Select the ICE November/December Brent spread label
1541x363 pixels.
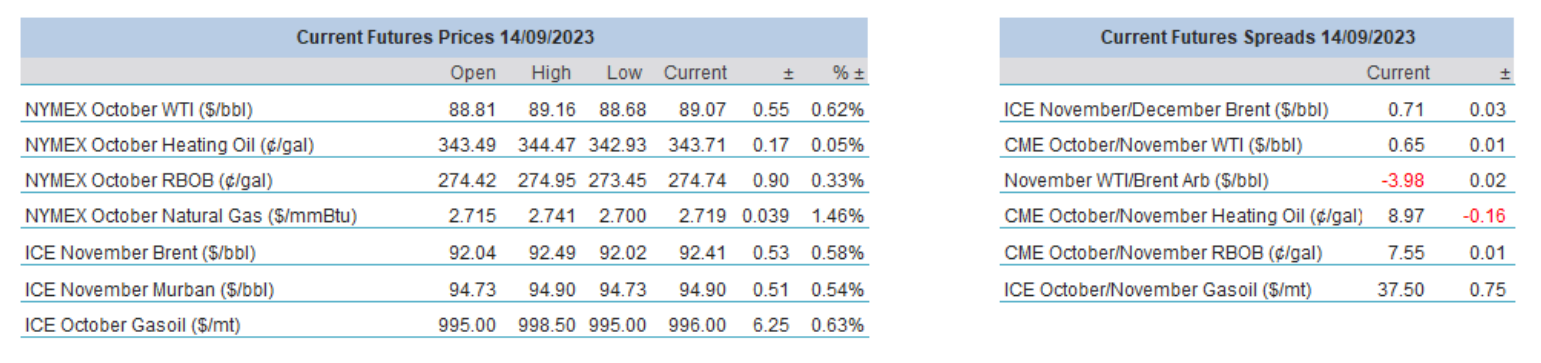[1166, 109]
